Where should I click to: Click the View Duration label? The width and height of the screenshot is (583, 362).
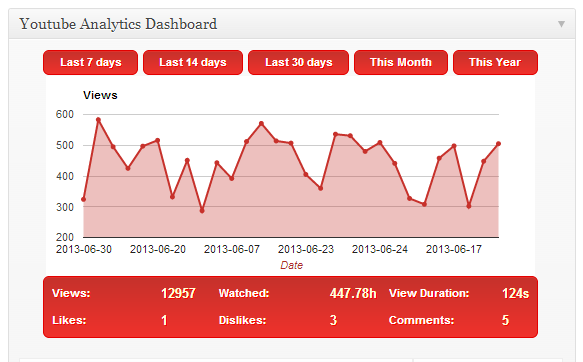point(429,294)
